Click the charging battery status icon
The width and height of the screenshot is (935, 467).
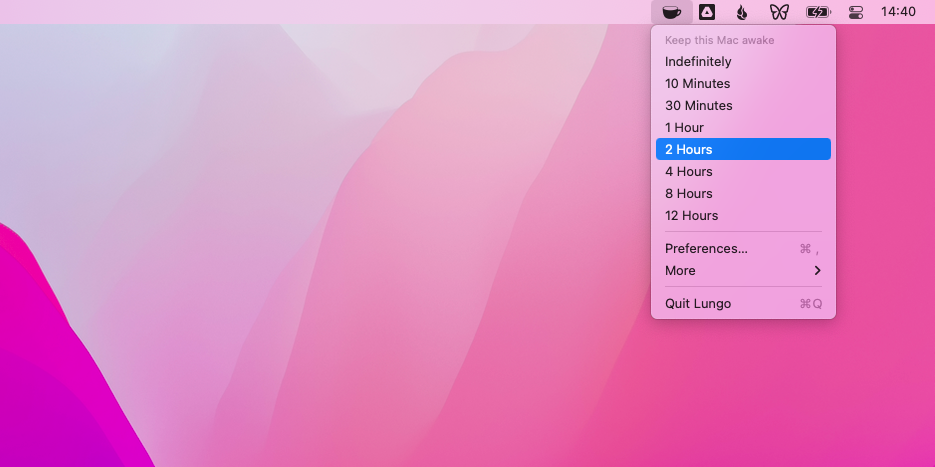818,12
